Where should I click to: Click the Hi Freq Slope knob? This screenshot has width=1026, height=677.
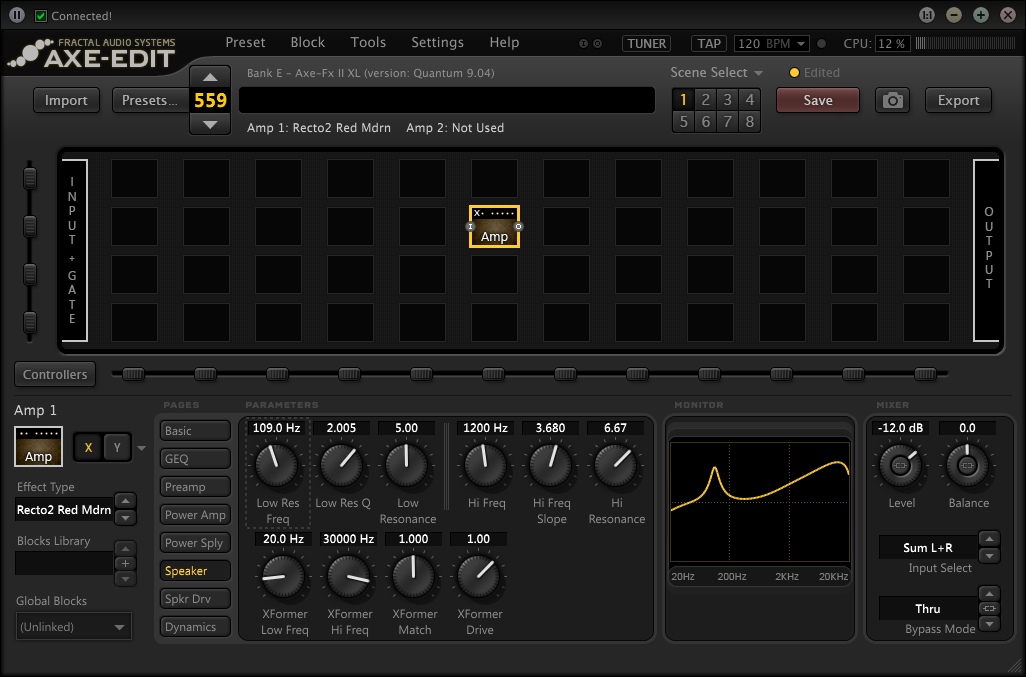(x=550, y=465)
